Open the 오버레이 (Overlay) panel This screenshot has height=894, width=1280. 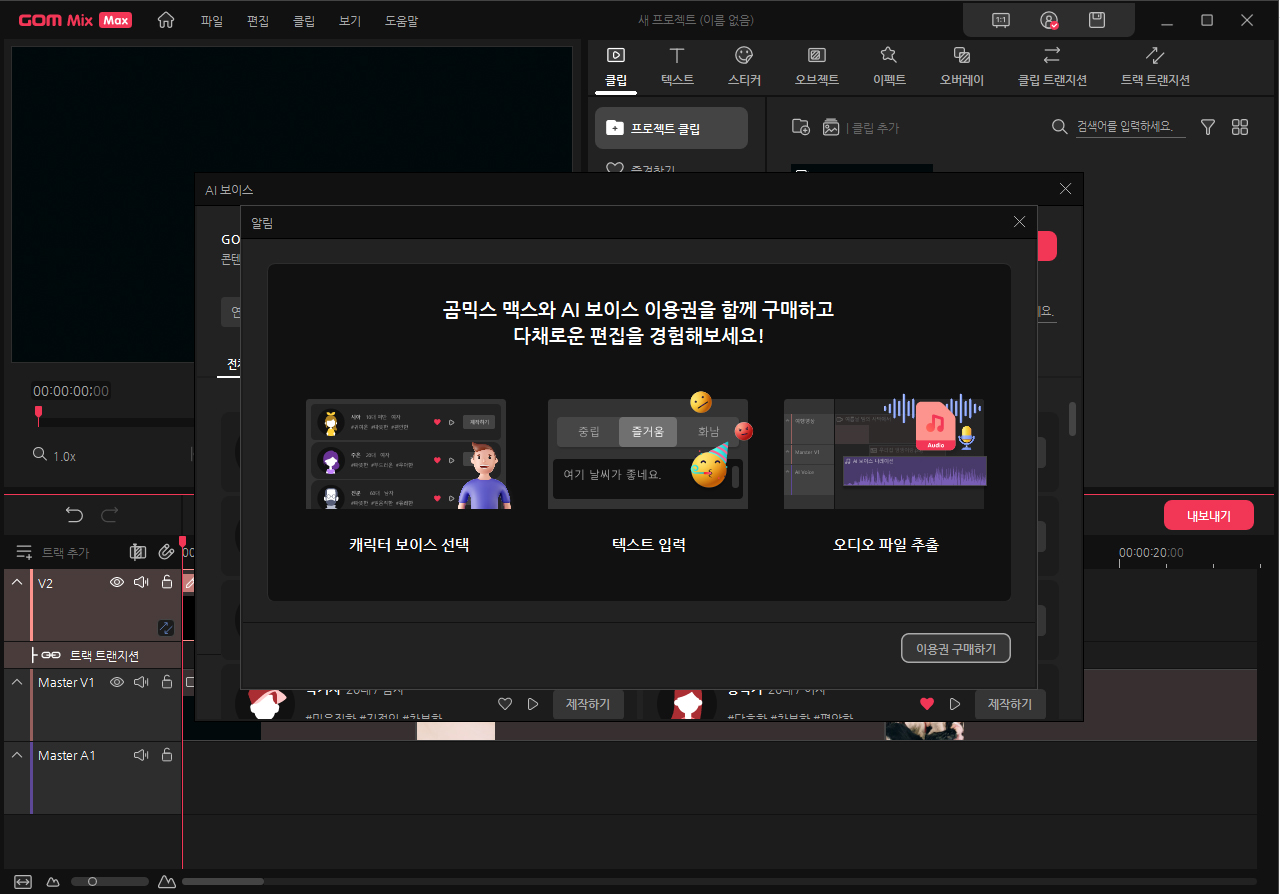pyautogui.click(x=961, y=65)
